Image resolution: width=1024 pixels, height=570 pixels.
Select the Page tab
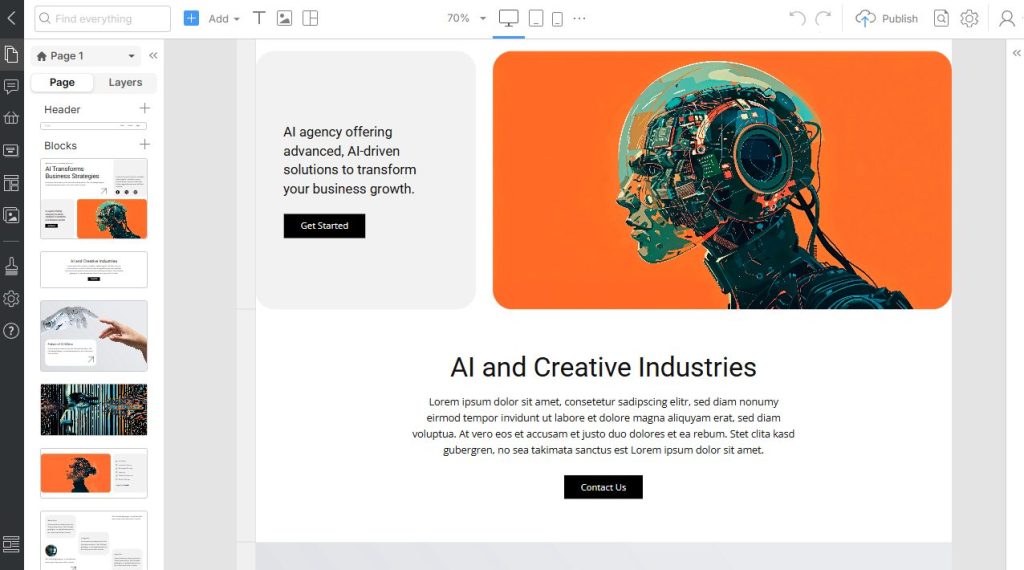click(x=62, y=83)
